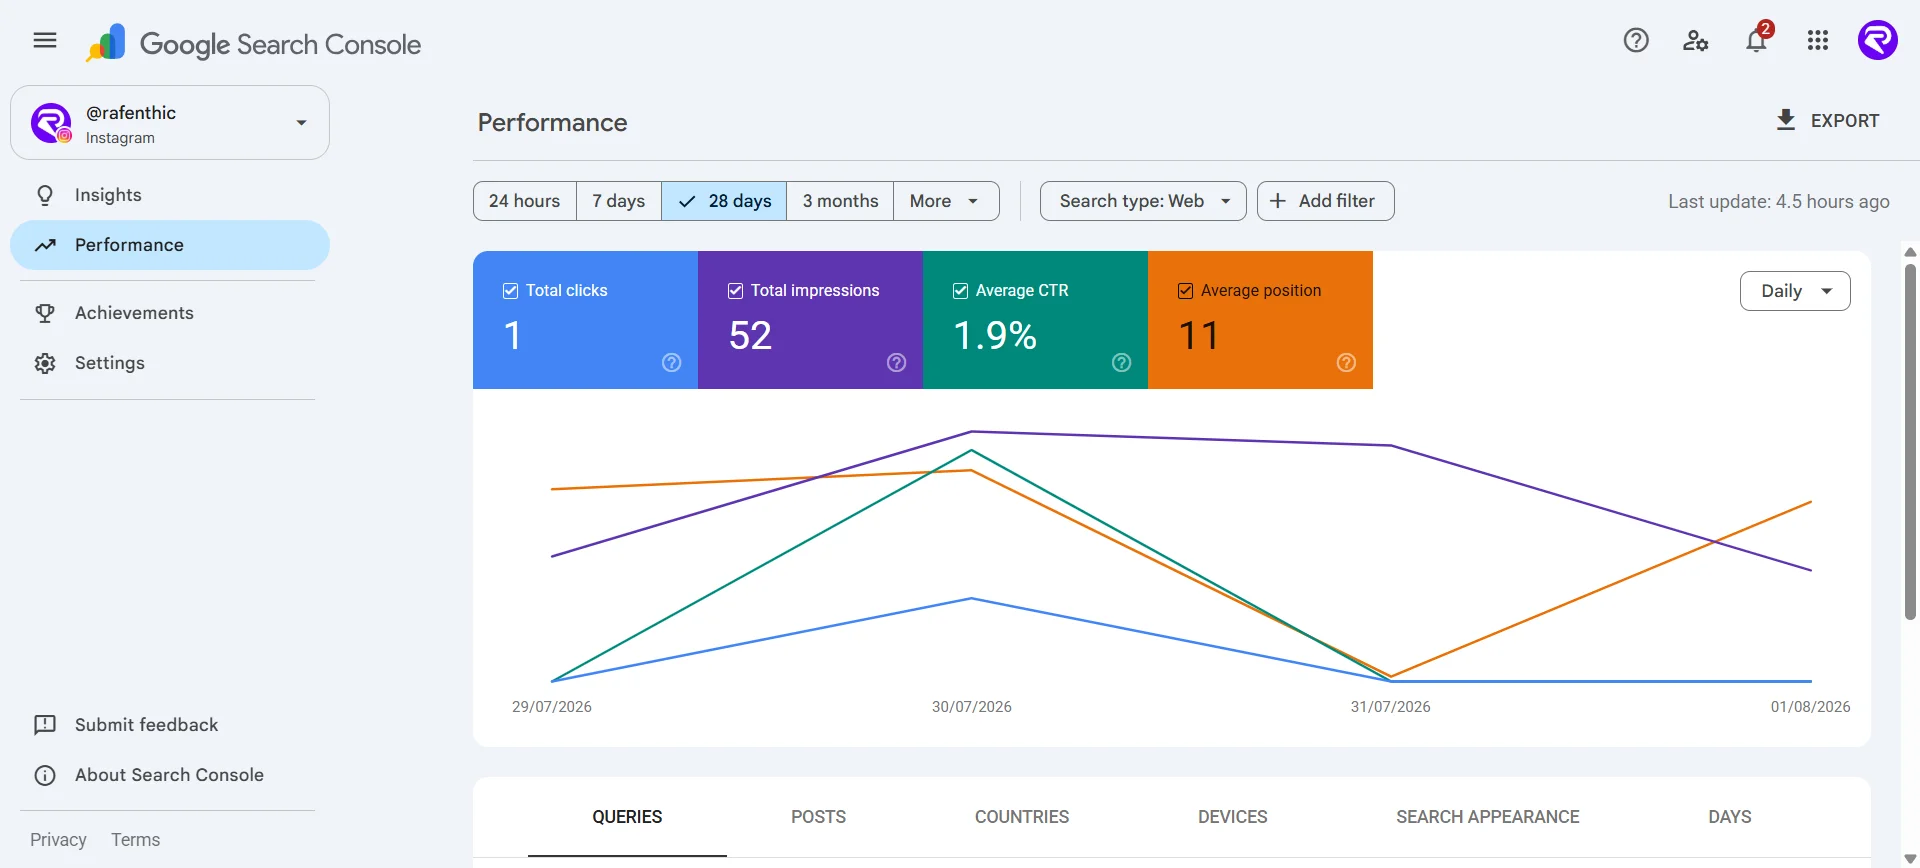Open Achievements in the sidebar
Image resolution: width=1920 pixels, height=868 pixels.
(x=170, y=313)
